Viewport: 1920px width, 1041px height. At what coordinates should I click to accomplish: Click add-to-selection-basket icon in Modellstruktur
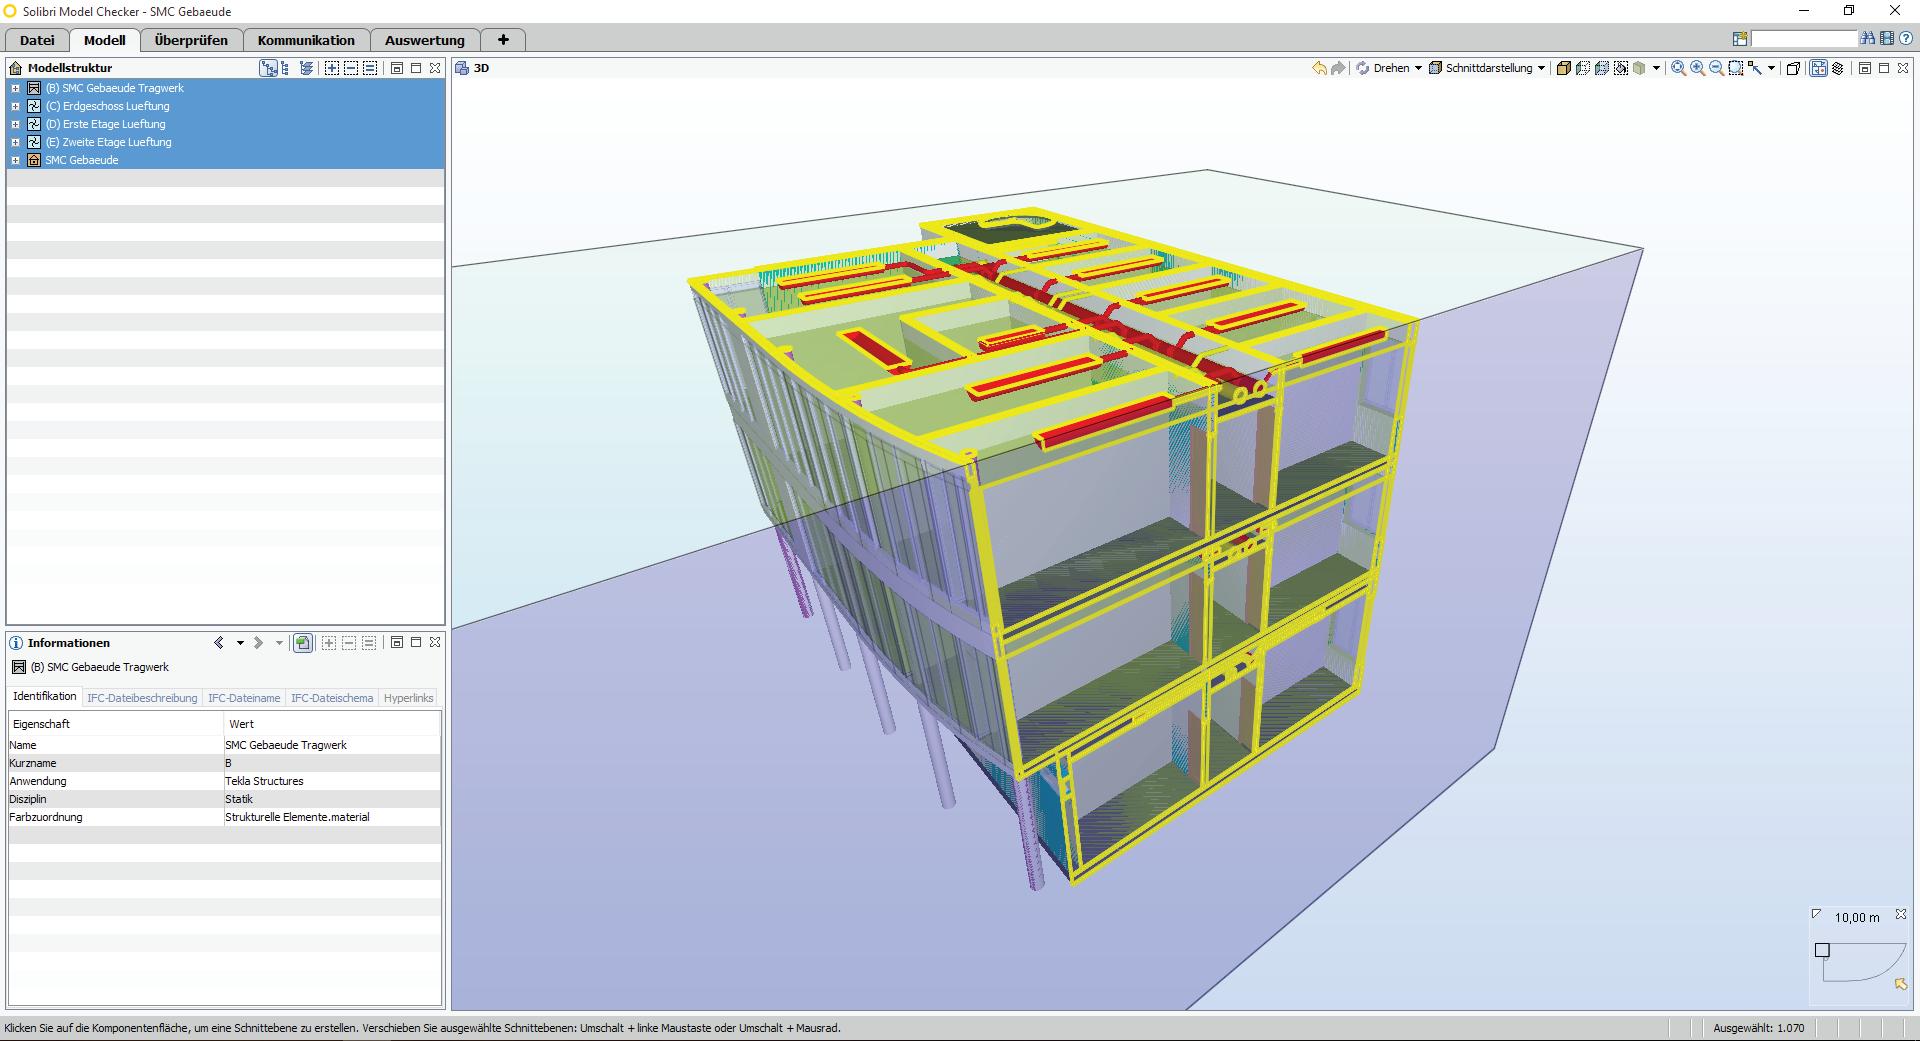click(x=332, y=68)
